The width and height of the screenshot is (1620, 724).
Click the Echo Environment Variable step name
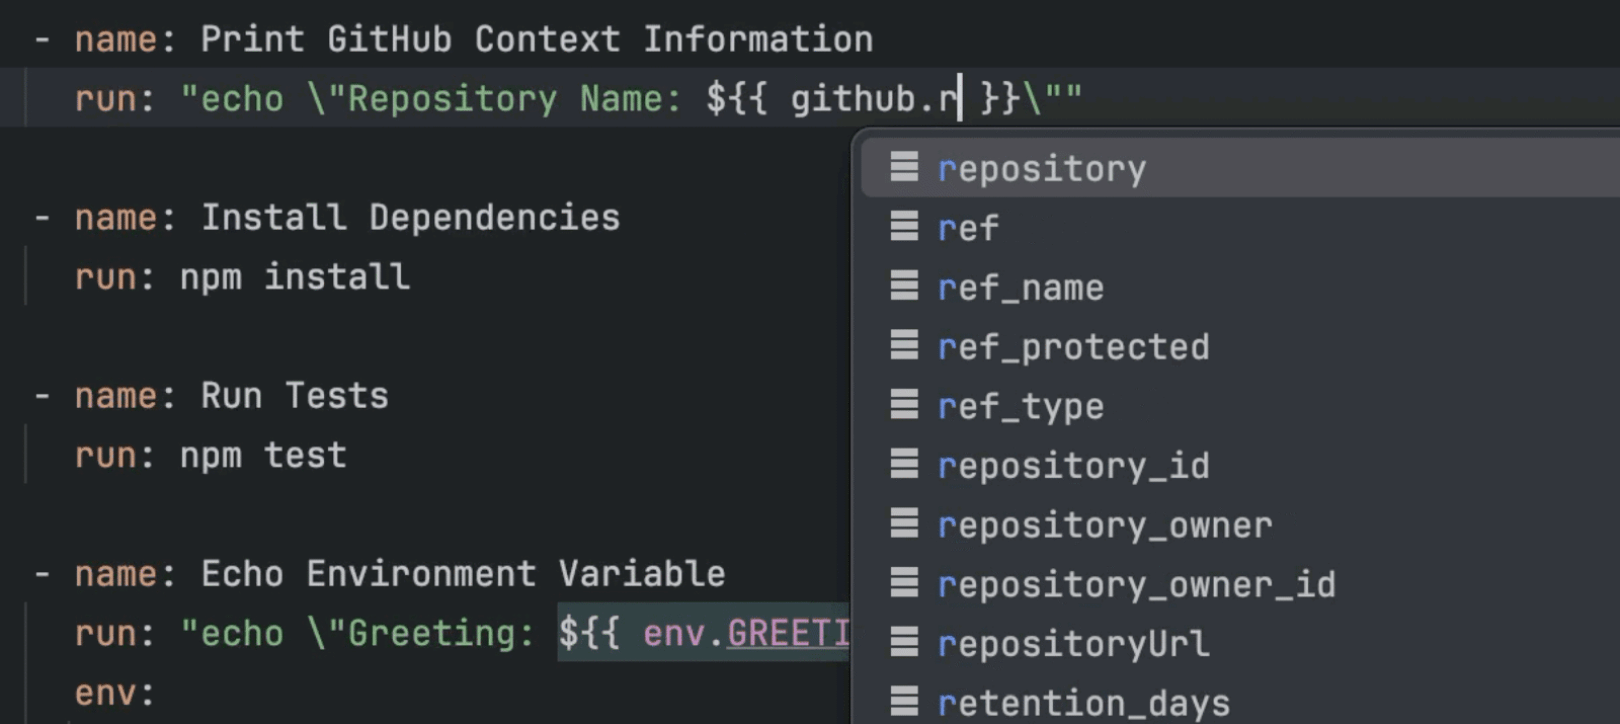point(463,574)
